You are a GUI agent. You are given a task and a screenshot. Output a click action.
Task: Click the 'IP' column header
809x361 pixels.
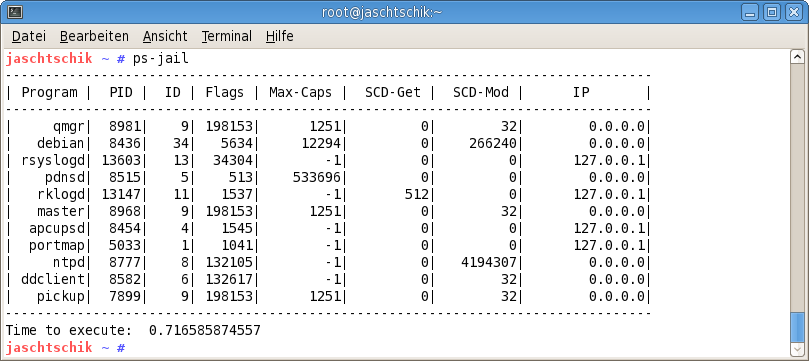pyautogui.click(x=581, y=93)
